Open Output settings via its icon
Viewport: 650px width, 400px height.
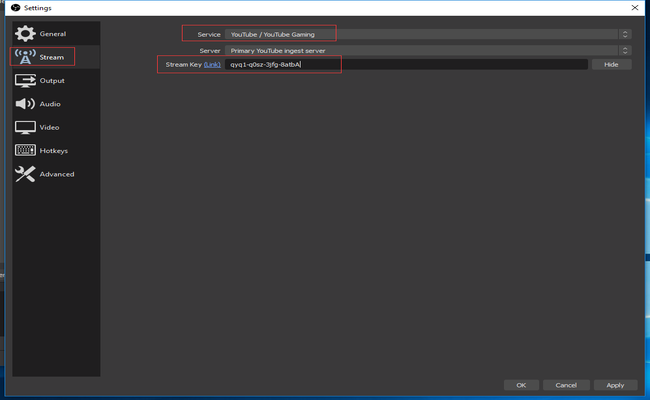coord(25,81)
